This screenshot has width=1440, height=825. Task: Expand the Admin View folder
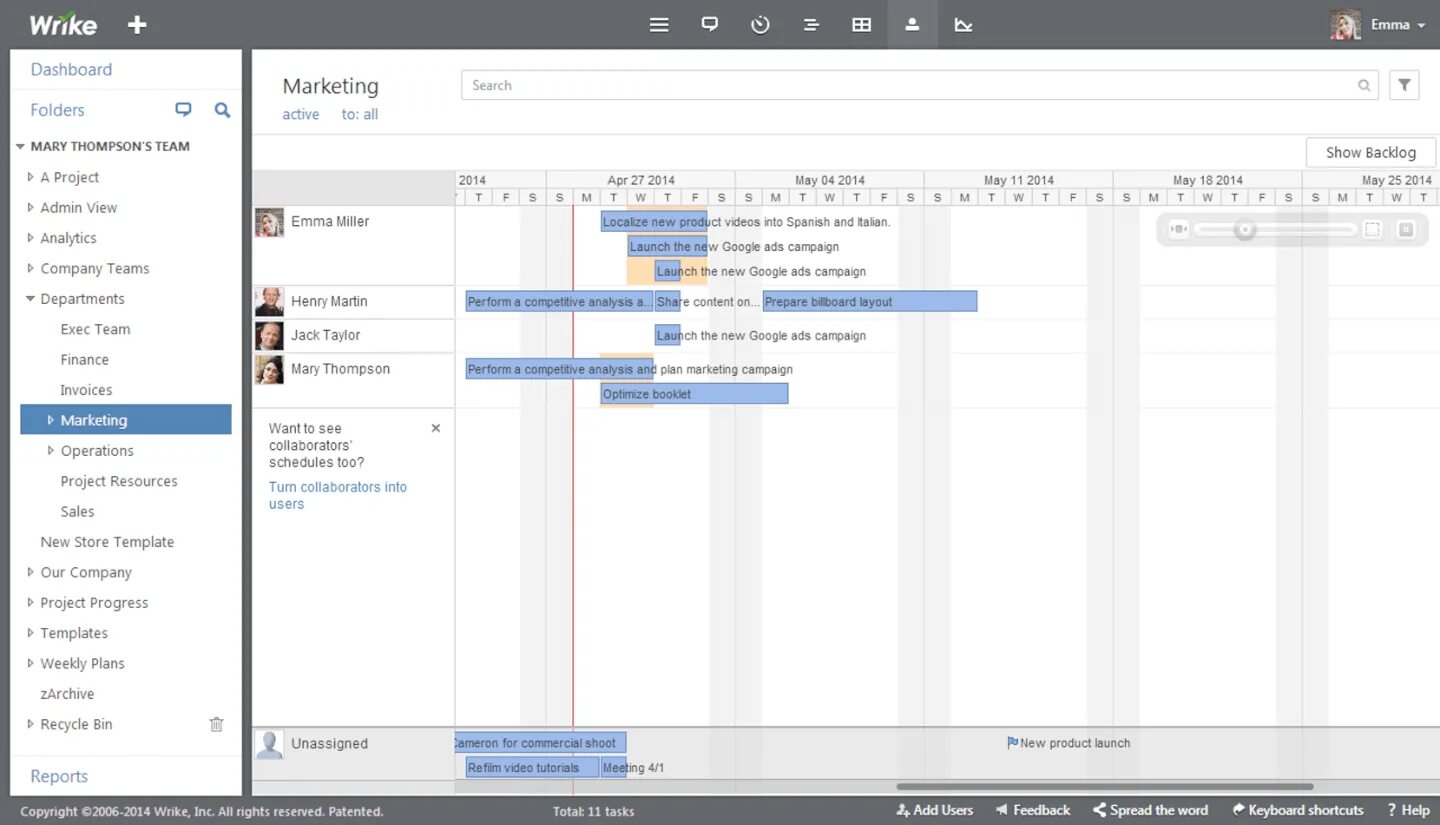point(30,208)
